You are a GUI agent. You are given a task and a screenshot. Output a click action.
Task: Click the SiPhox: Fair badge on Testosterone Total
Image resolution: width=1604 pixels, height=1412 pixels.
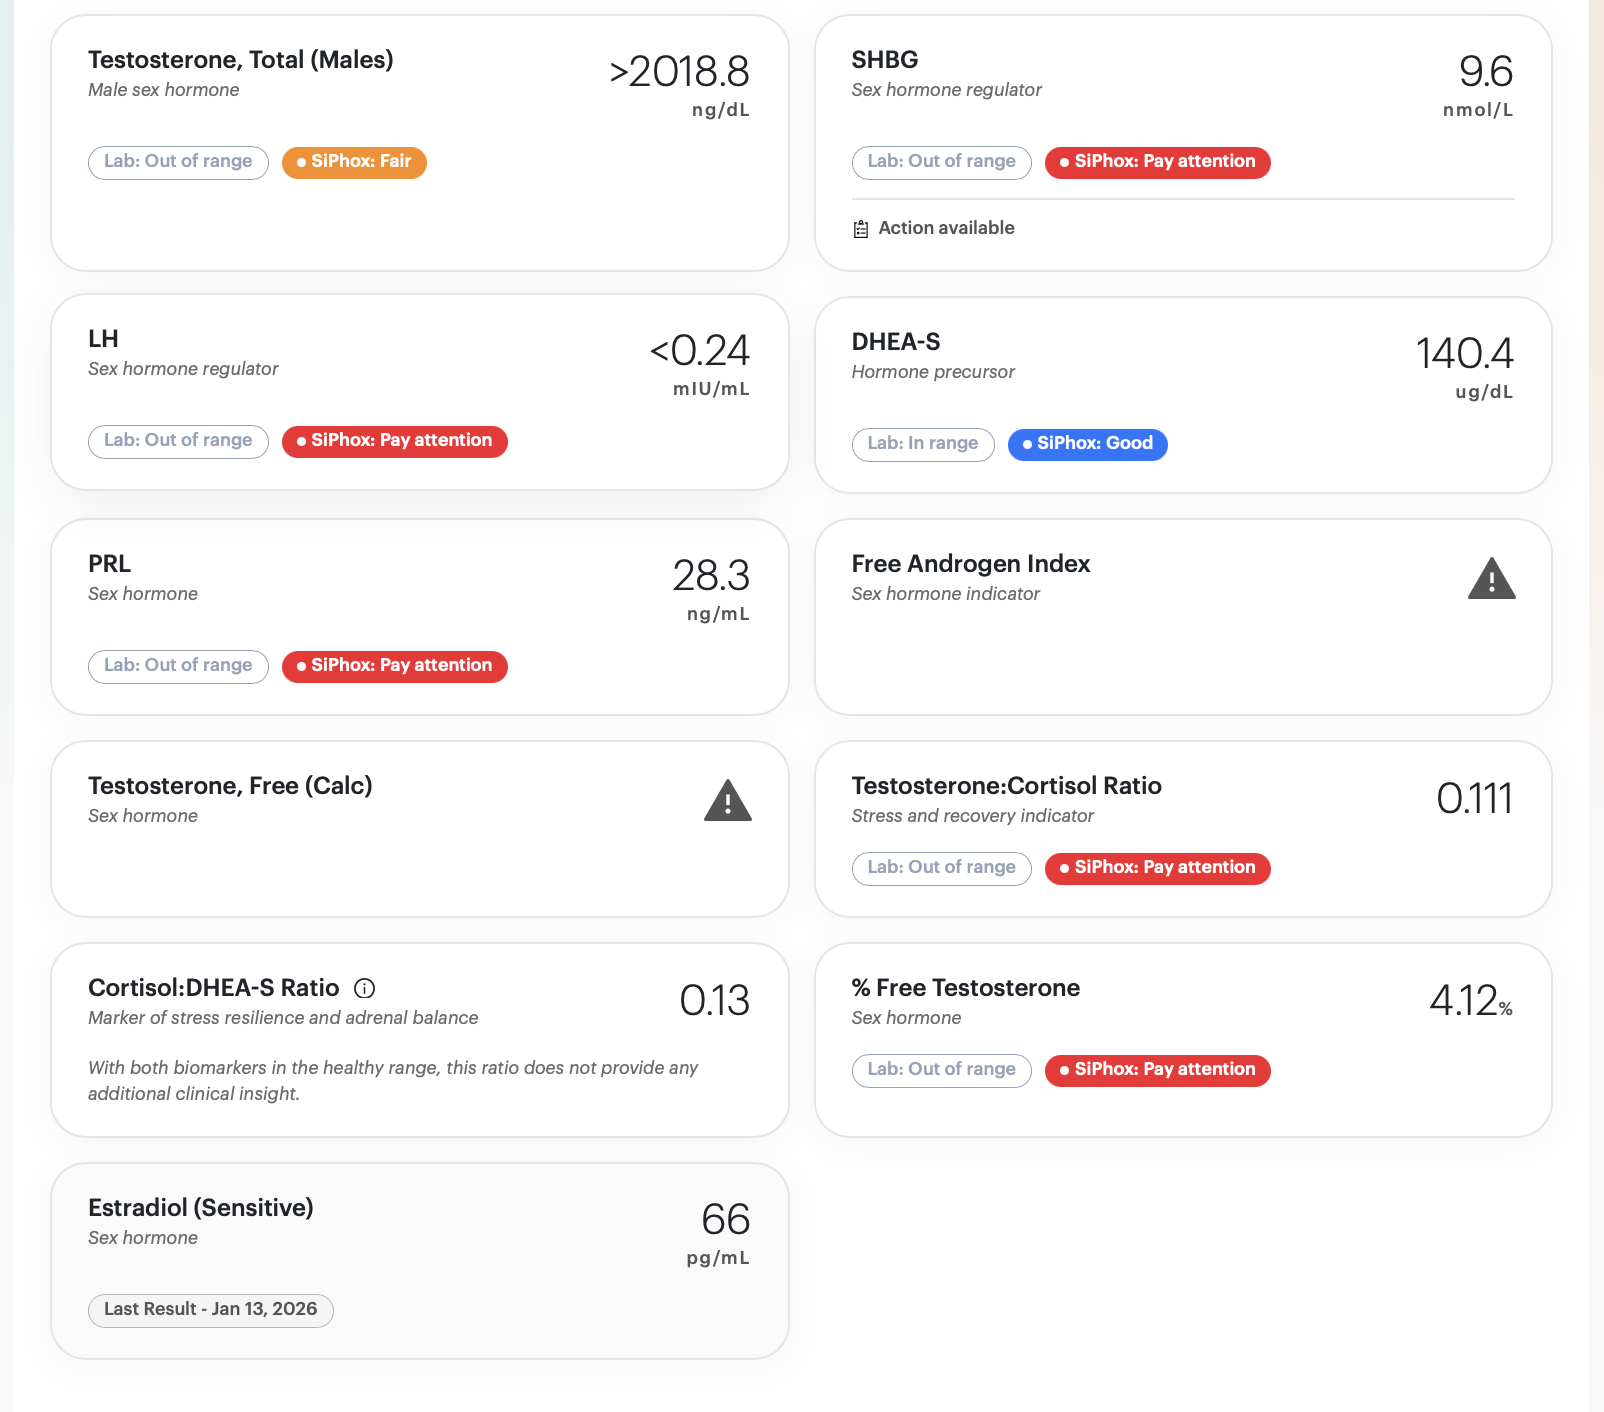pyautogui.click(x=354, y=162)
